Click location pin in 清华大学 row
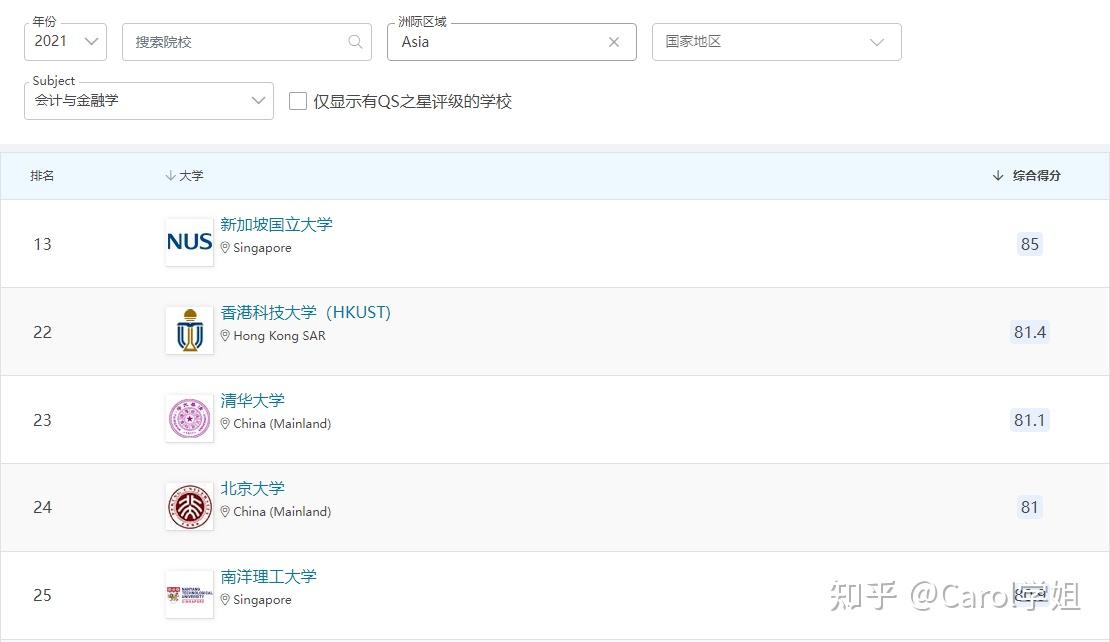1110x642 pixels. [225, 423]
